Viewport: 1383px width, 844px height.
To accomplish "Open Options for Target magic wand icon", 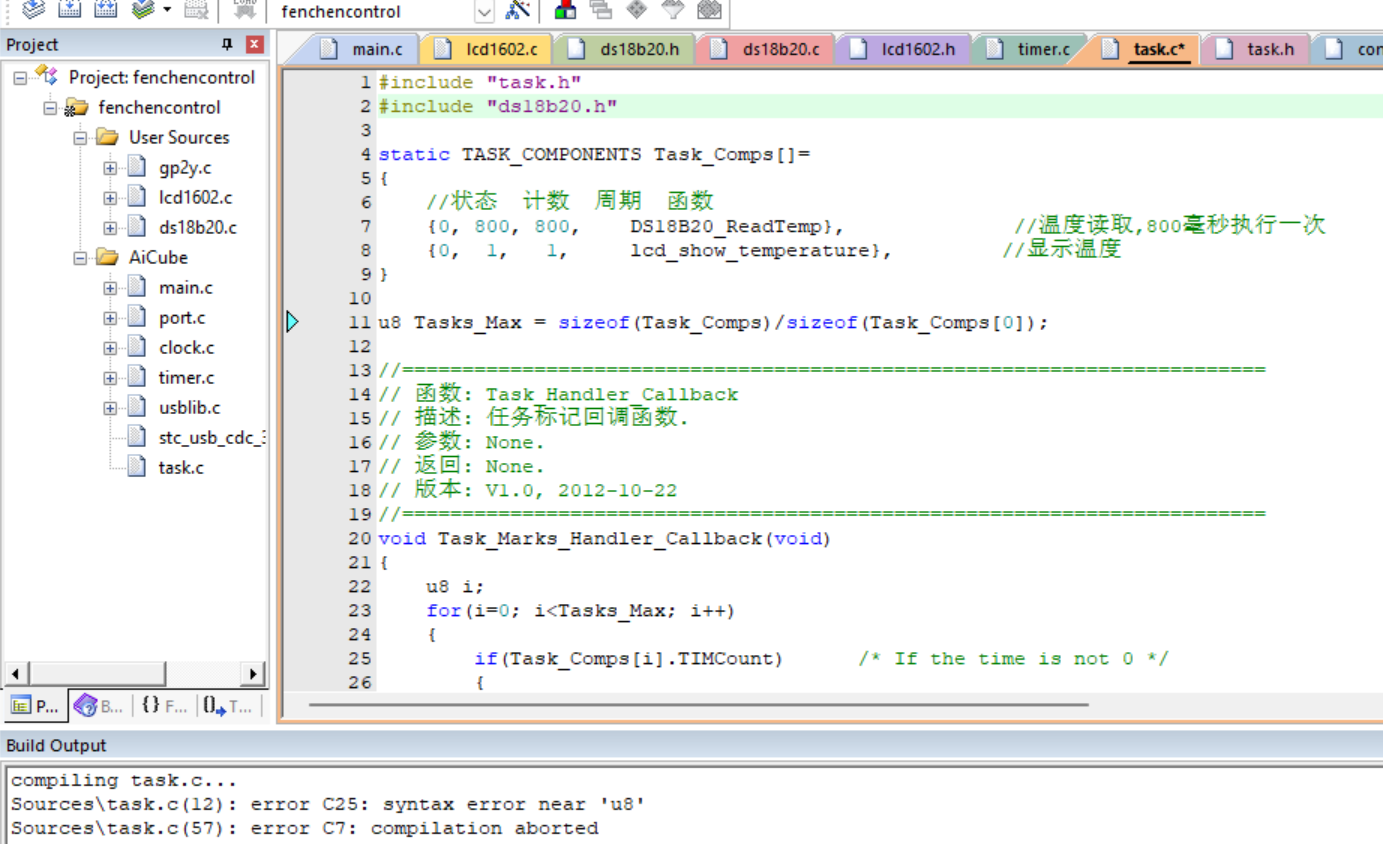I will [517, 11].
